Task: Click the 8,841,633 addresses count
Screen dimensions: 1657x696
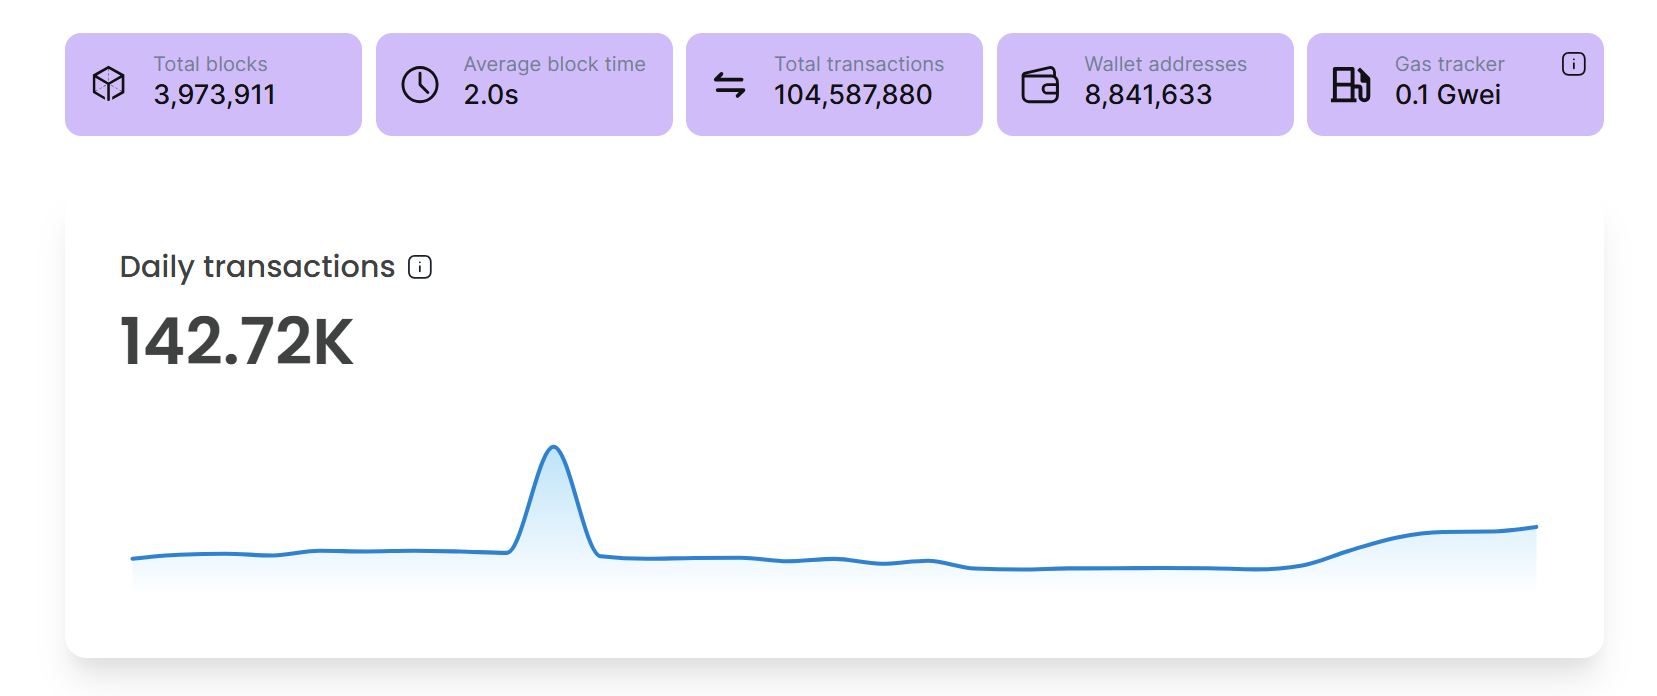Action: [x=1148, y=95]
